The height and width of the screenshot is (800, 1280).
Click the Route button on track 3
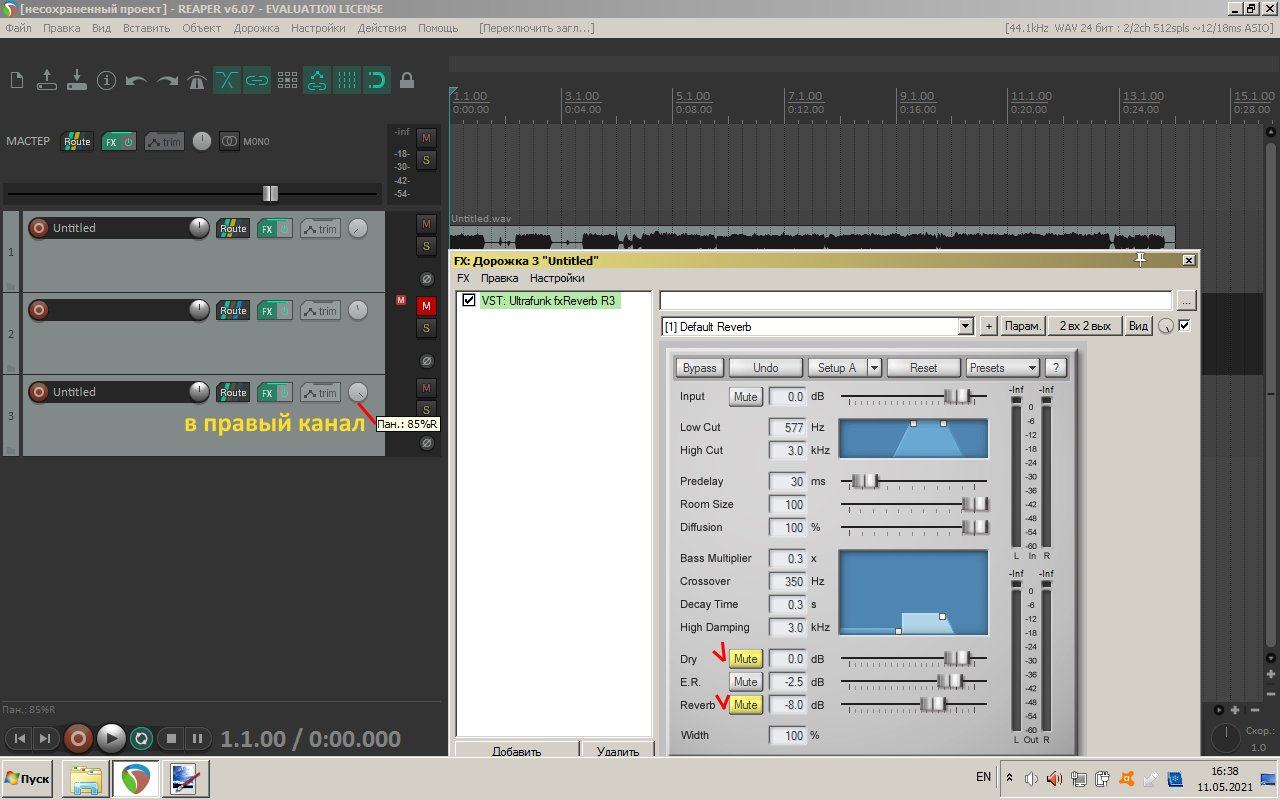[233, 393]
